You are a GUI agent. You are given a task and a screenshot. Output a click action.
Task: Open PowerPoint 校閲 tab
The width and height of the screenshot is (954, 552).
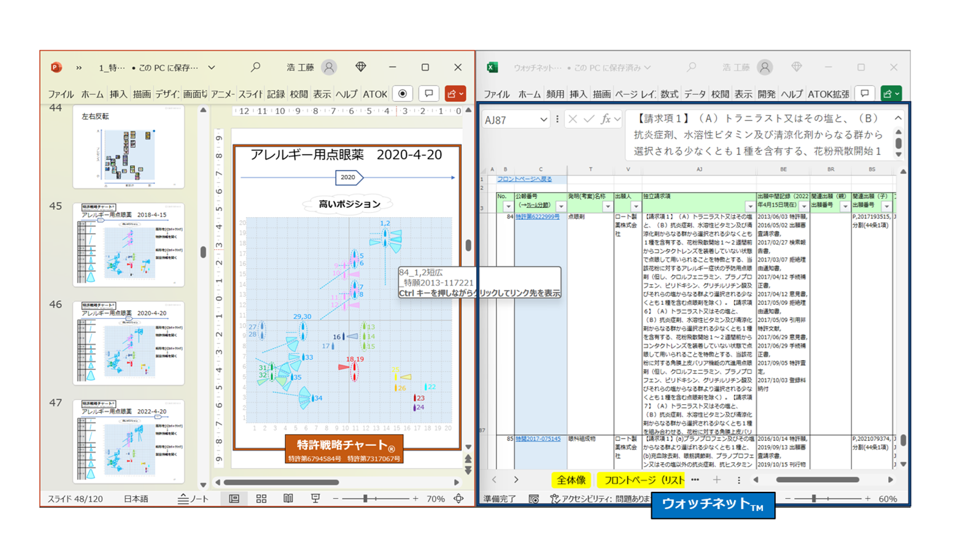[299, 94]
